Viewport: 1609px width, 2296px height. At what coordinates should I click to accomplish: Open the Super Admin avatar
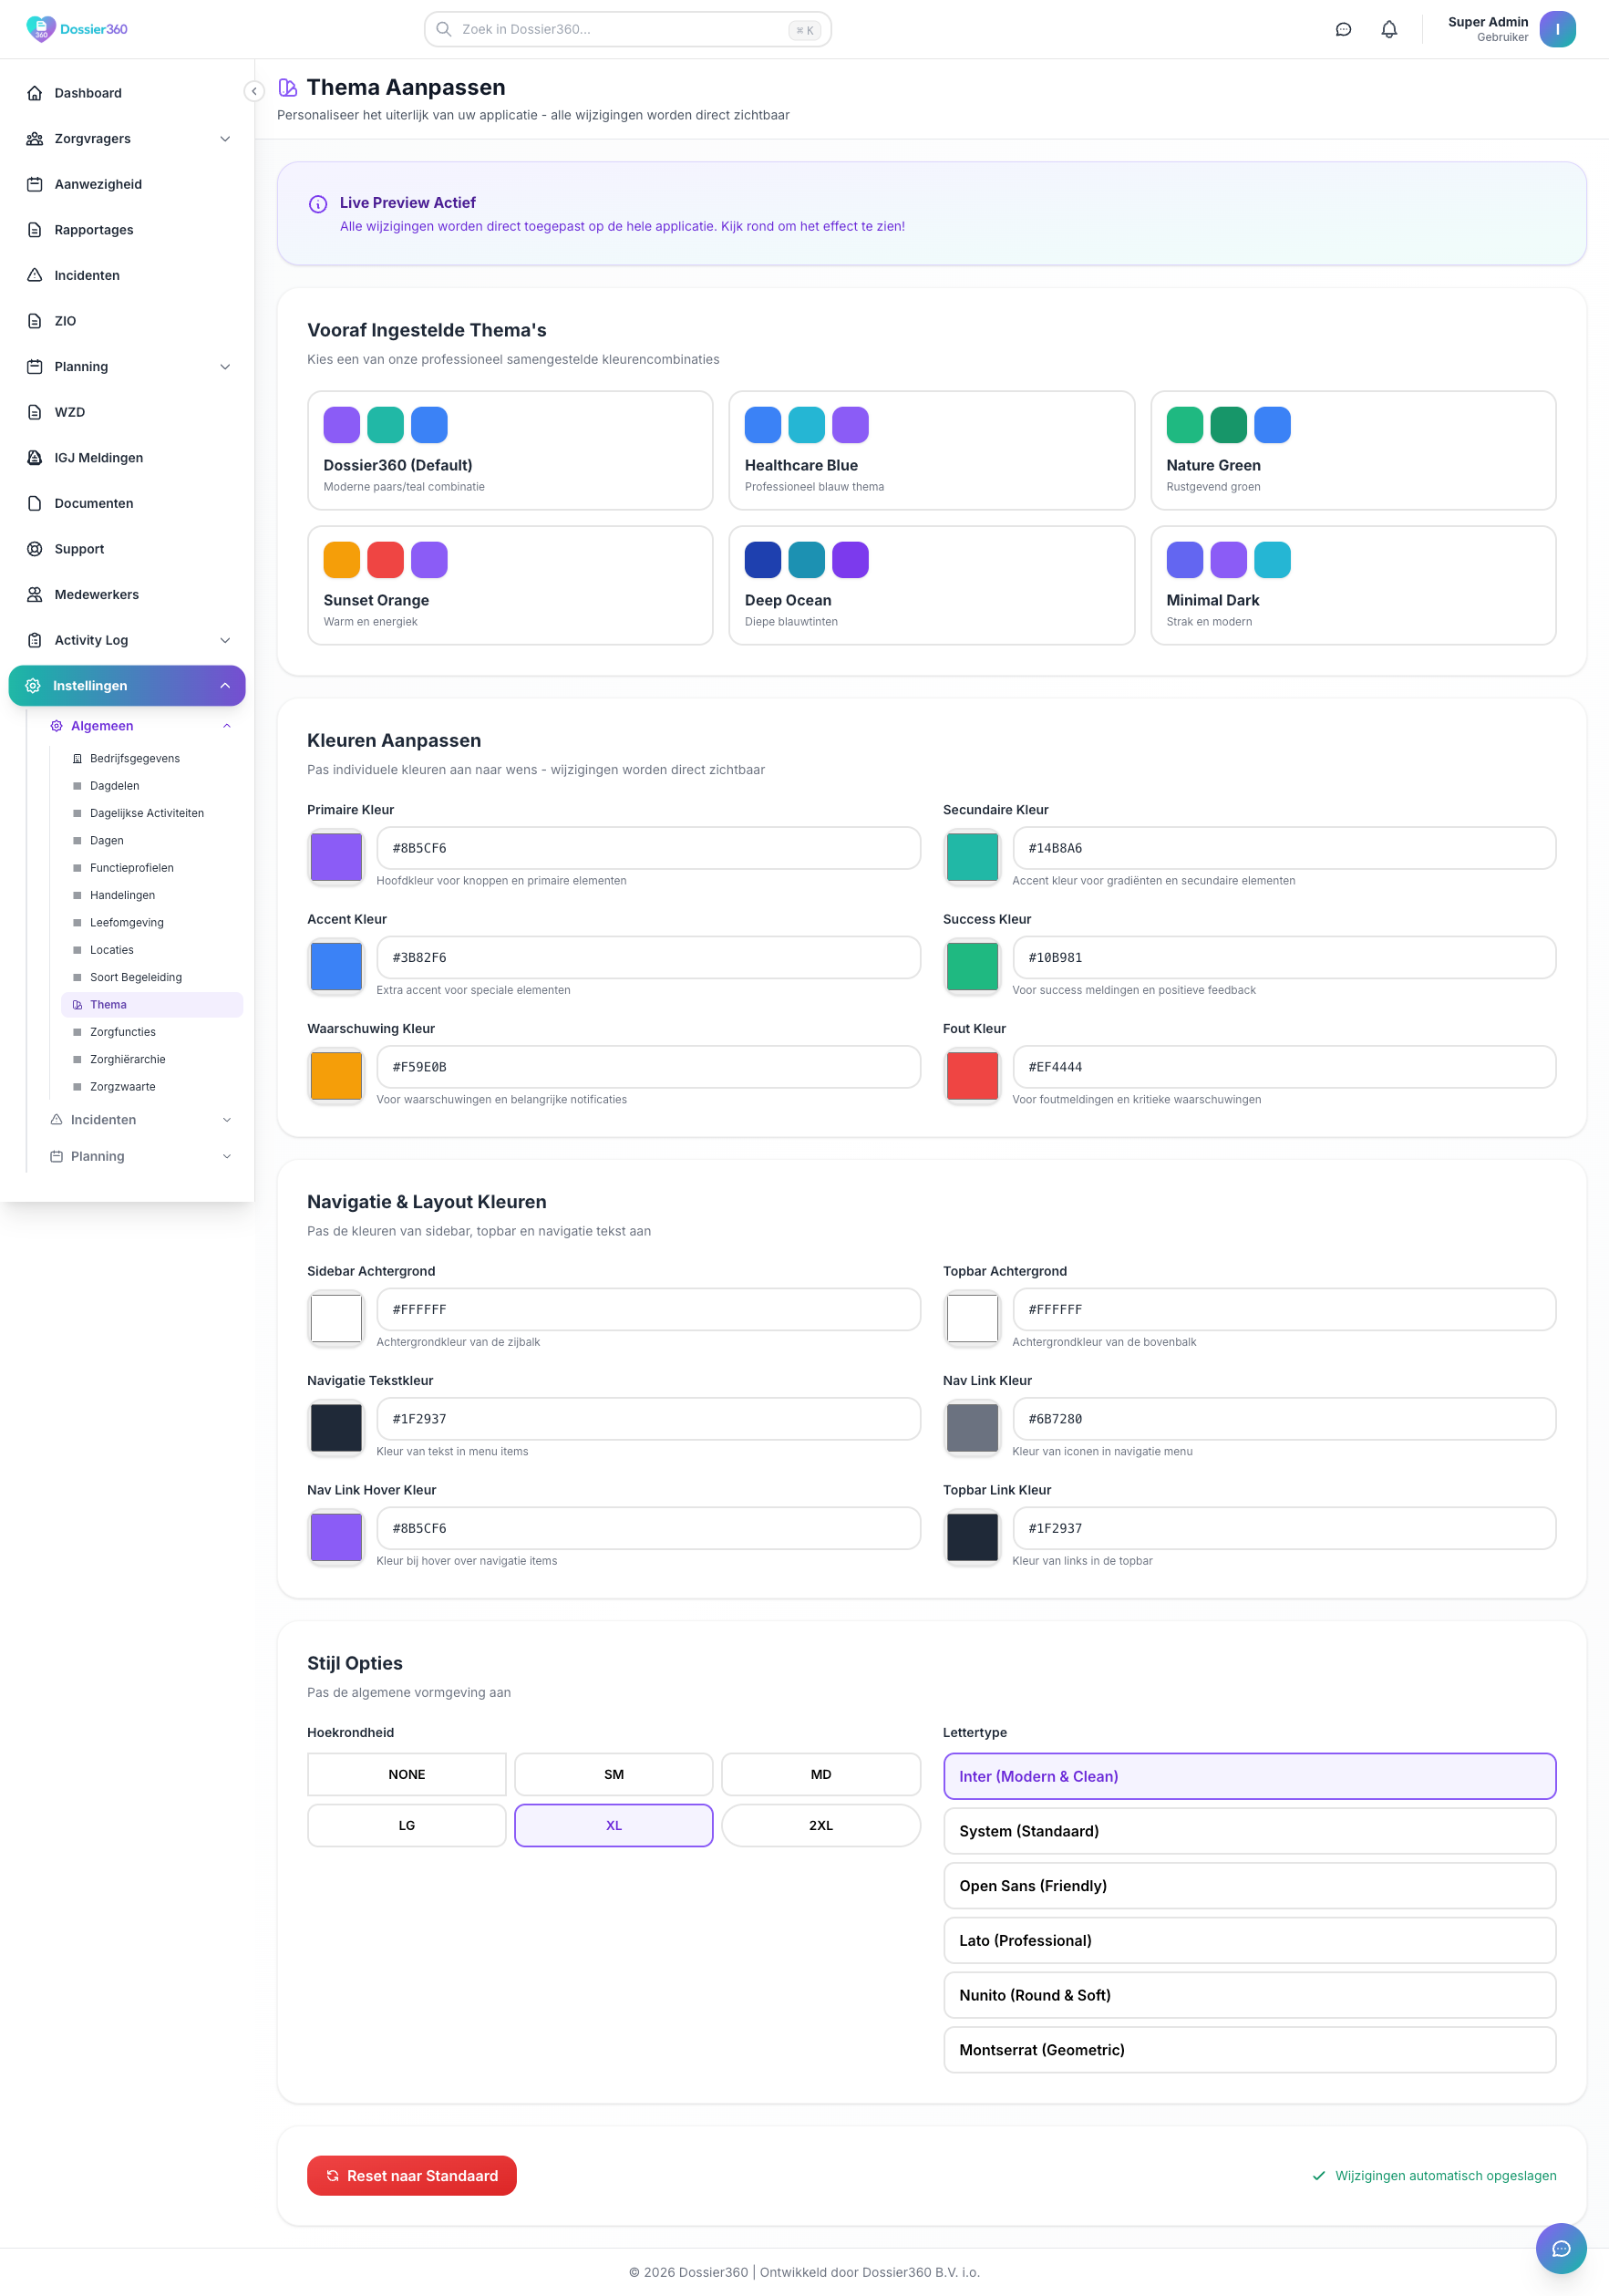click(1556, 29)
